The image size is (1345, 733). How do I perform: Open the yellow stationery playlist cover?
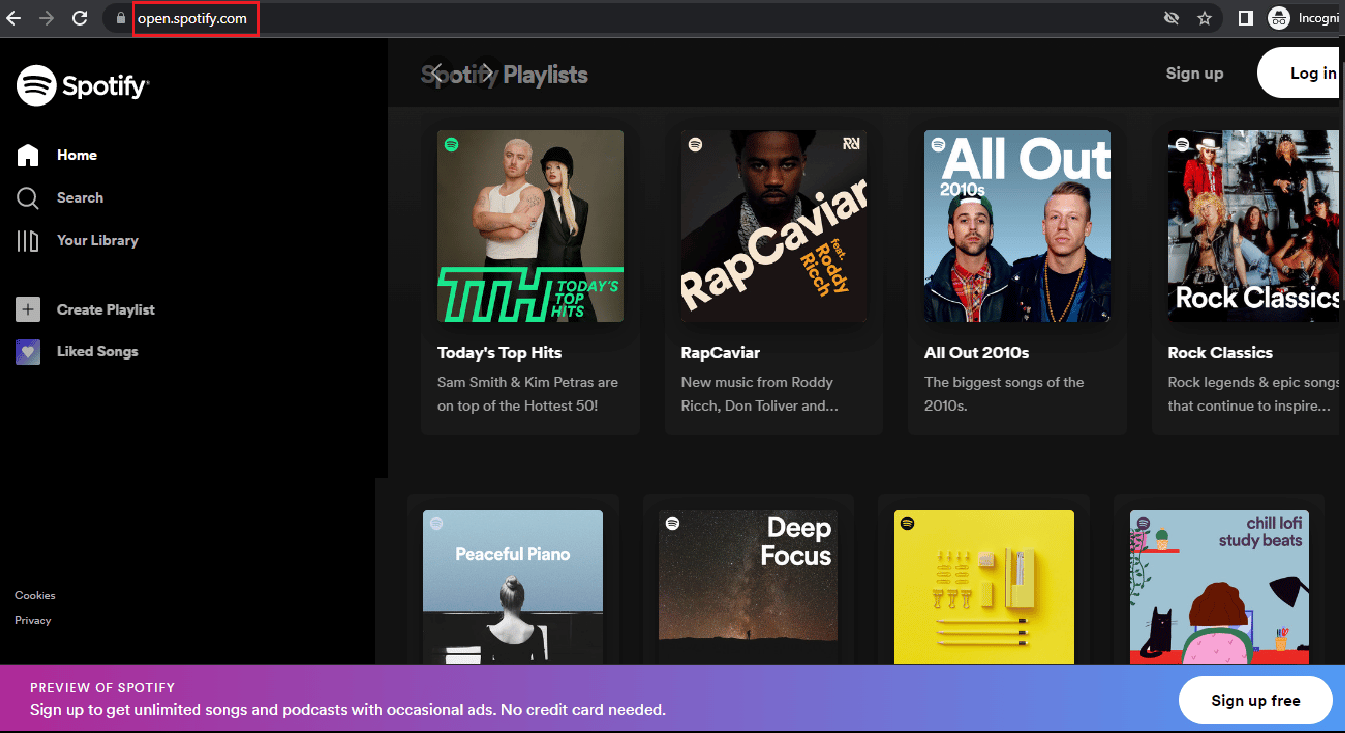pos(984,587)
